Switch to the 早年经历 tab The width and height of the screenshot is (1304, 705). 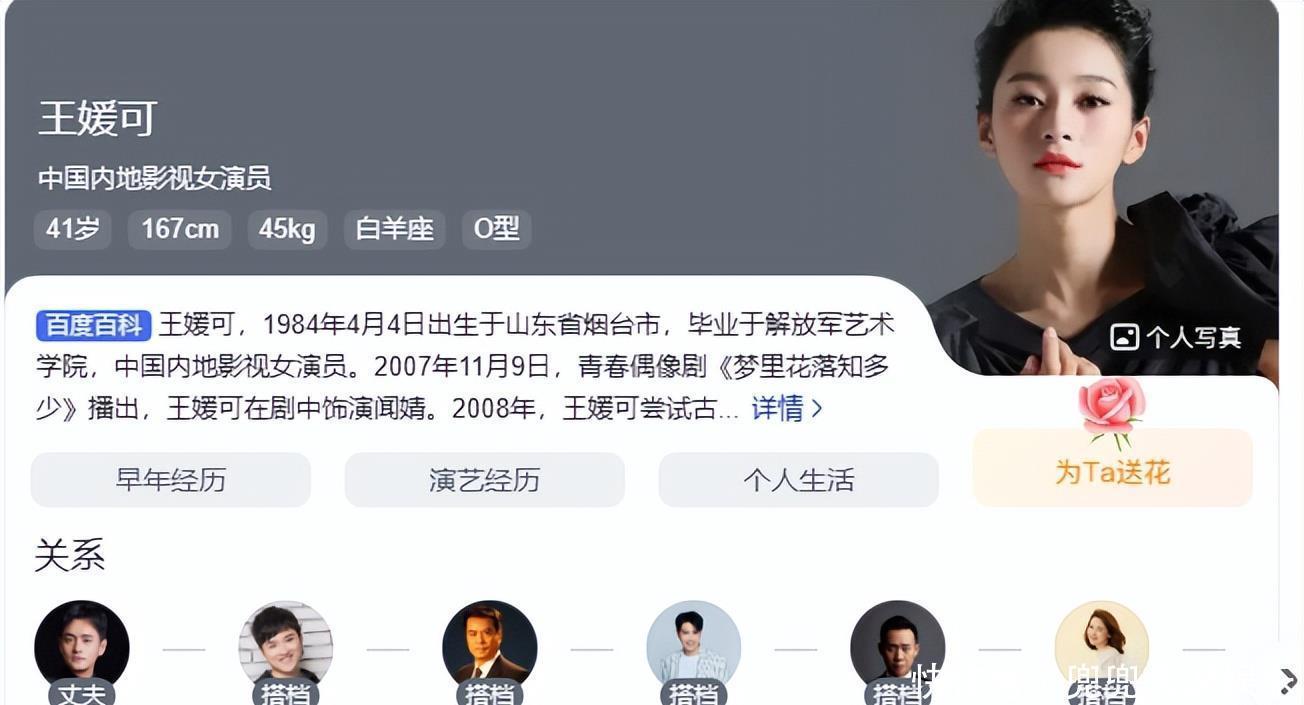171,480
